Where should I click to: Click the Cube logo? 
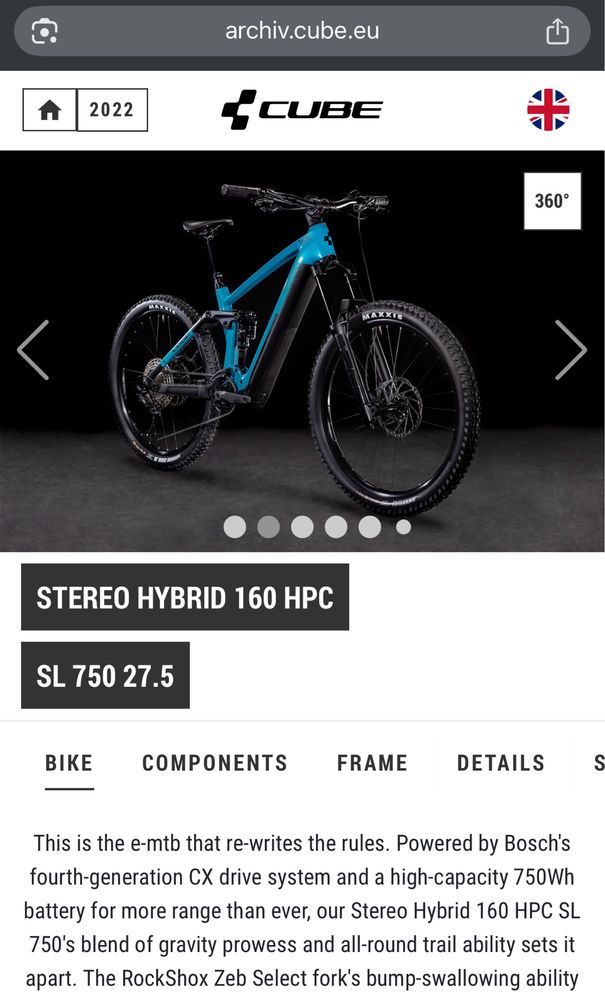(x=302, y=110)
